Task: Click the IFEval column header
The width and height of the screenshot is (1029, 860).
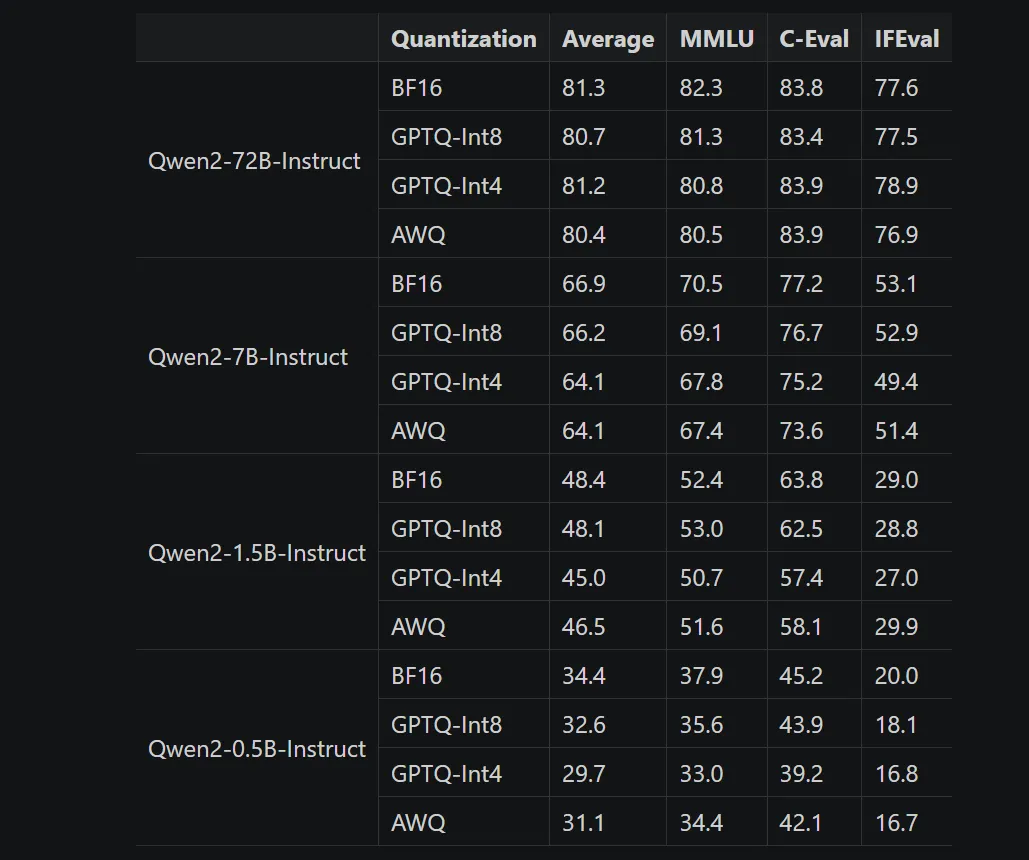Action: tap(906, 39)
